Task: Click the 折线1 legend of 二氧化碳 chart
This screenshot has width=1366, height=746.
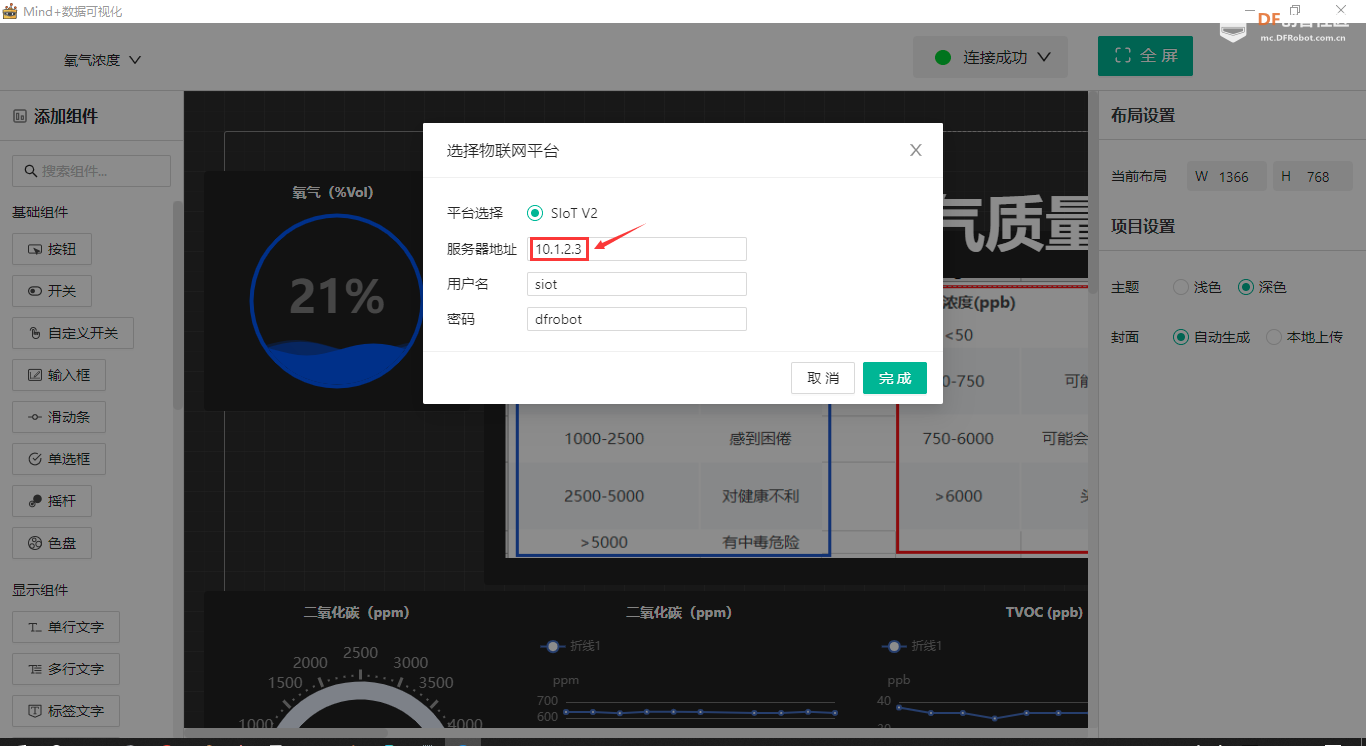Action: [x=570, y=646]
